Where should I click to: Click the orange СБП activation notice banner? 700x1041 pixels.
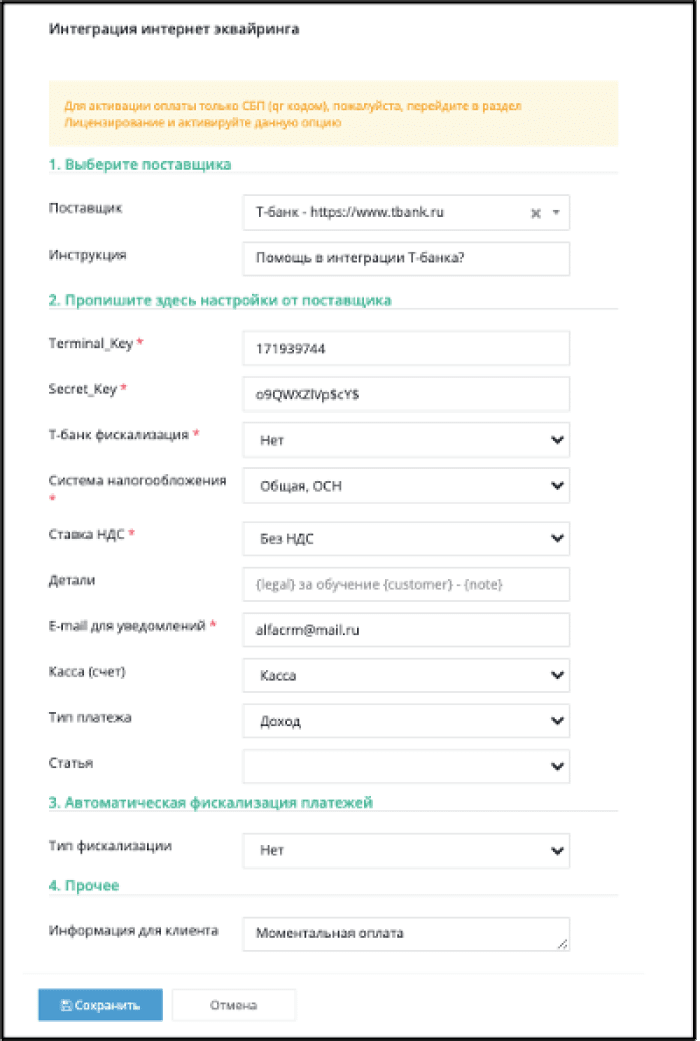pyautogui.click(x=333, y=114)
